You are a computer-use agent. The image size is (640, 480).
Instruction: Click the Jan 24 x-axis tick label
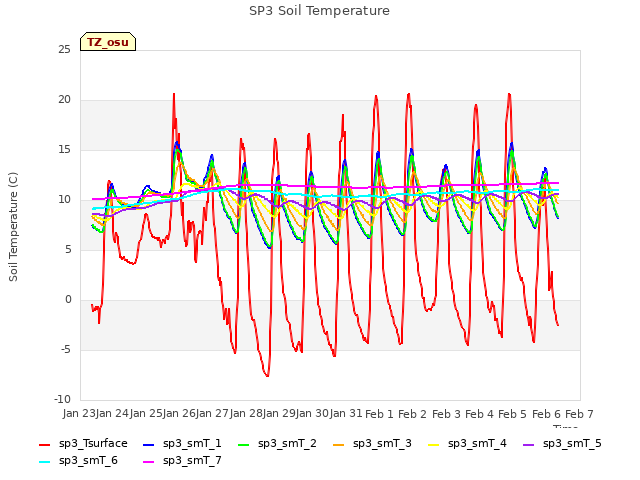click(x=112, y=413)
